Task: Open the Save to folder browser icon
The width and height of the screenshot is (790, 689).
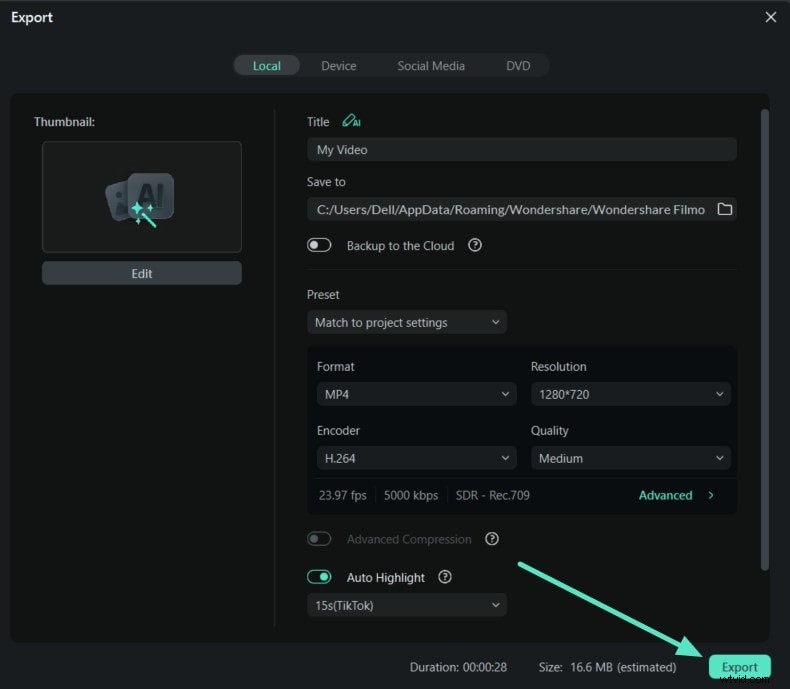Action: point(725,209)
